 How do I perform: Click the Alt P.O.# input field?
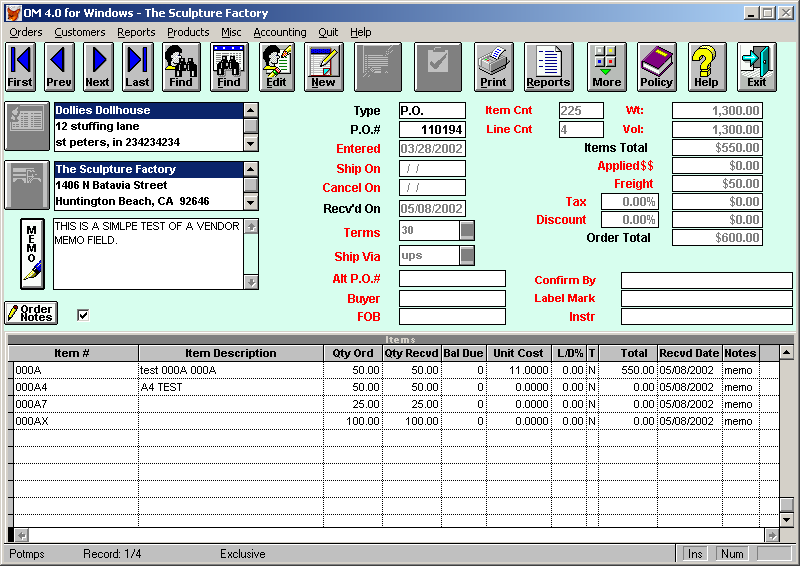[452, 279]
